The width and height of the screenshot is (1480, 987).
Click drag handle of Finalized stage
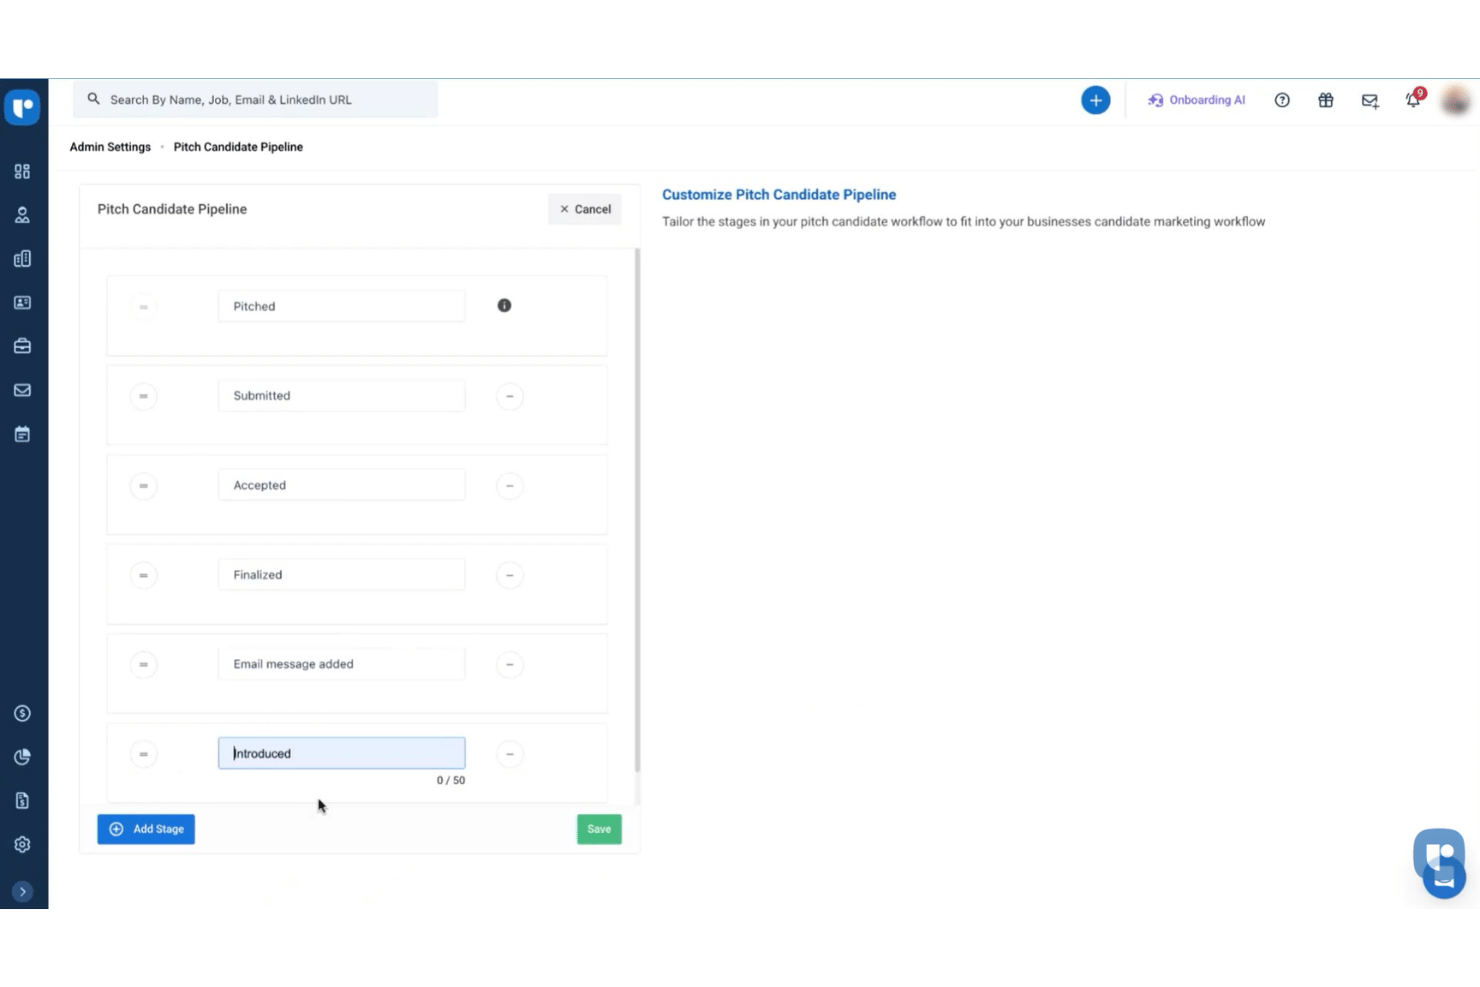(143, 575)
